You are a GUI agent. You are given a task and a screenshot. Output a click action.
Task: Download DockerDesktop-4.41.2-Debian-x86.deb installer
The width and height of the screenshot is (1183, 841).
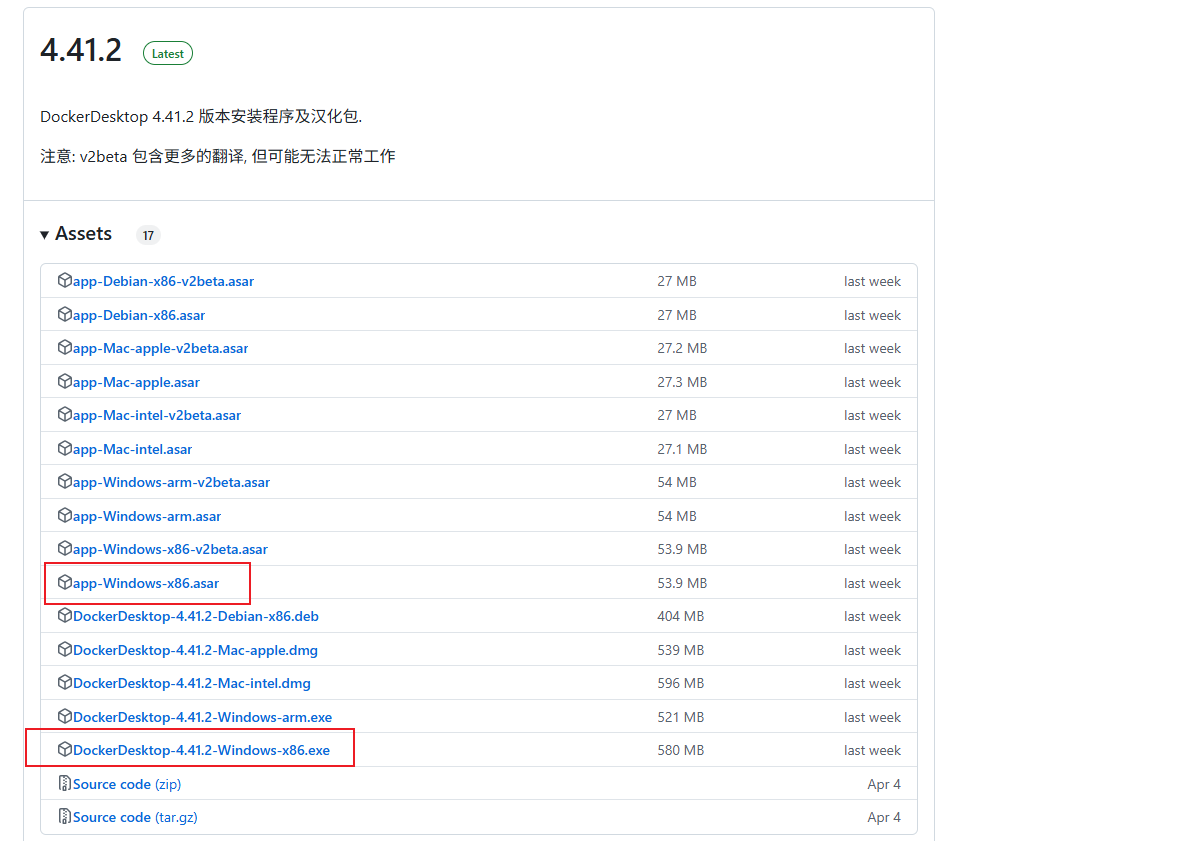click(196, 616)
